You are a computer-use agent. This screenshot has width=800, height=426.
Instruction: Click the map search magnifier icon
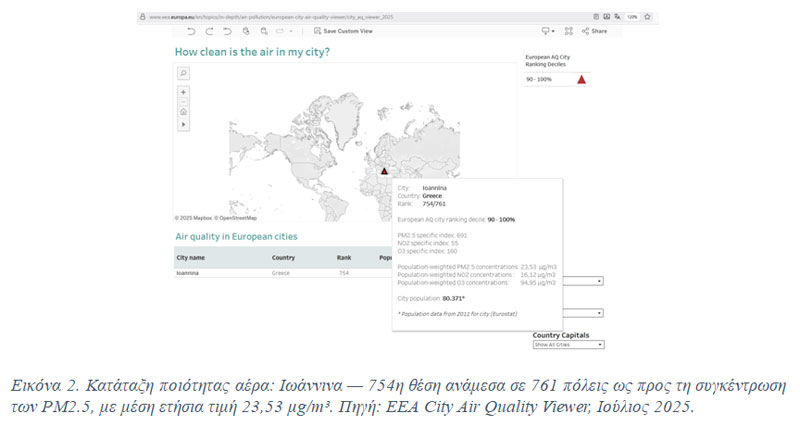(183, 73)
